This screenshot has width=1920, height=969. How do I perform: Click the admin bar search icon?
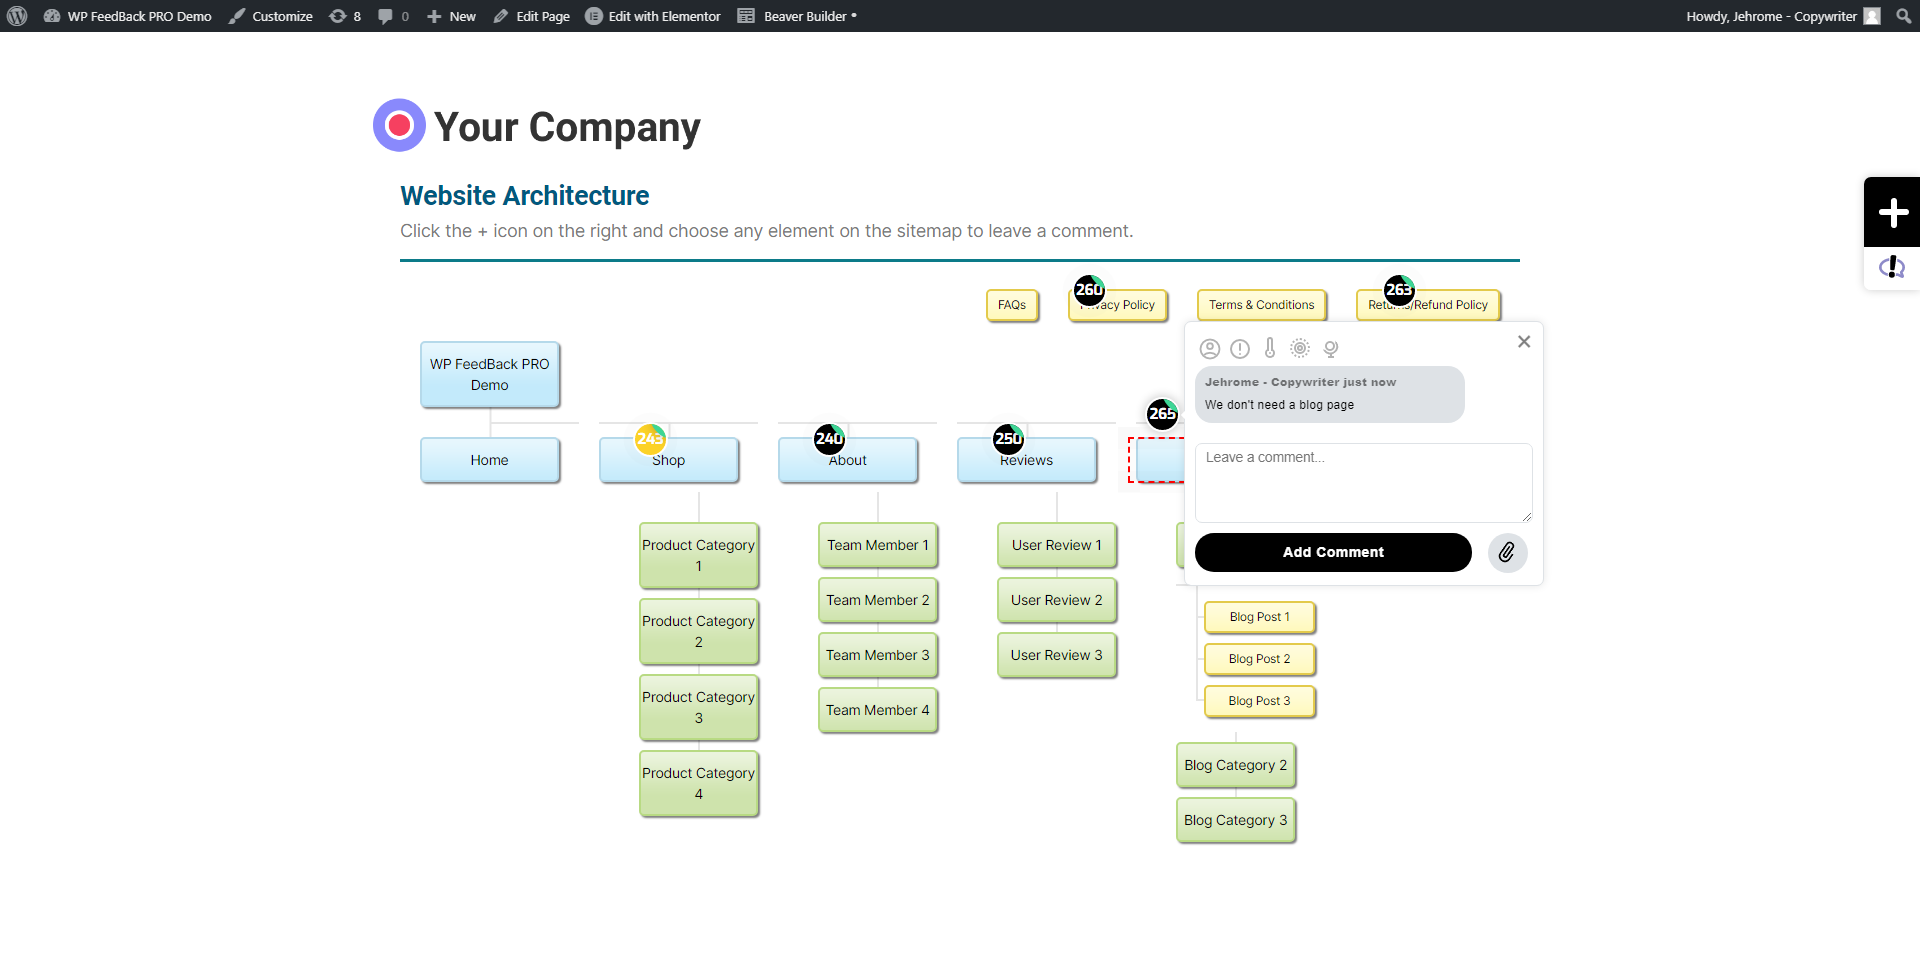[1903, 16]
